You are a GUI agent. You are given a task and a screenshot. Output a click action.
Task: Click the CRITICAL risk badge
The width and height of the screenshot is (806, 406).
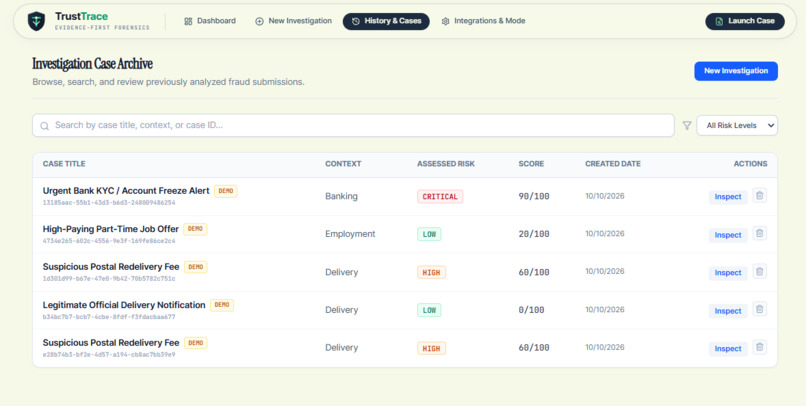click(x=440, y=196)
